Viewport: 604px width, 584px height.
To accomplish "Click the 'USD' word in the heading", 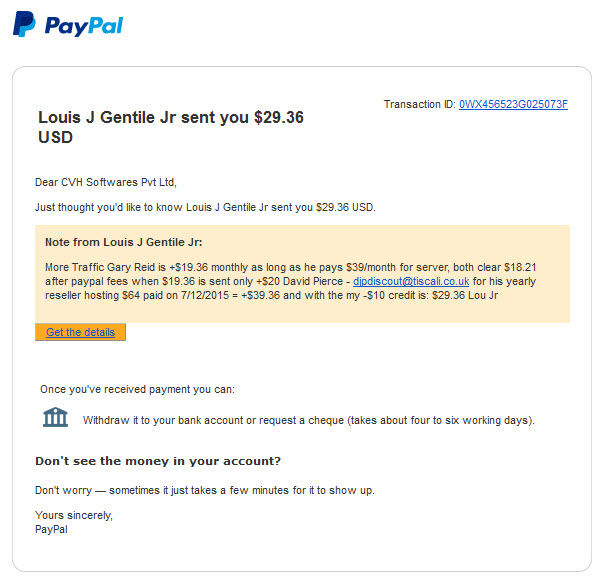I will 55,137.
